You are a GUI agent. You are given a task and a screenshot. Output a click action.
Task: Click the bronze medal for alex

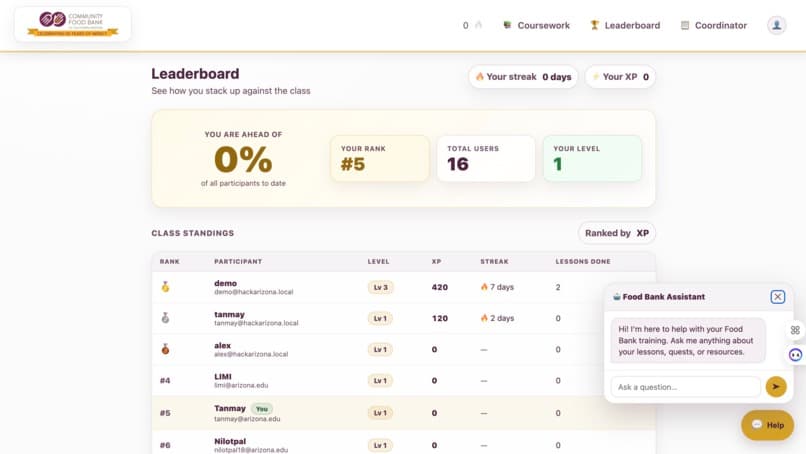[165, 349]
